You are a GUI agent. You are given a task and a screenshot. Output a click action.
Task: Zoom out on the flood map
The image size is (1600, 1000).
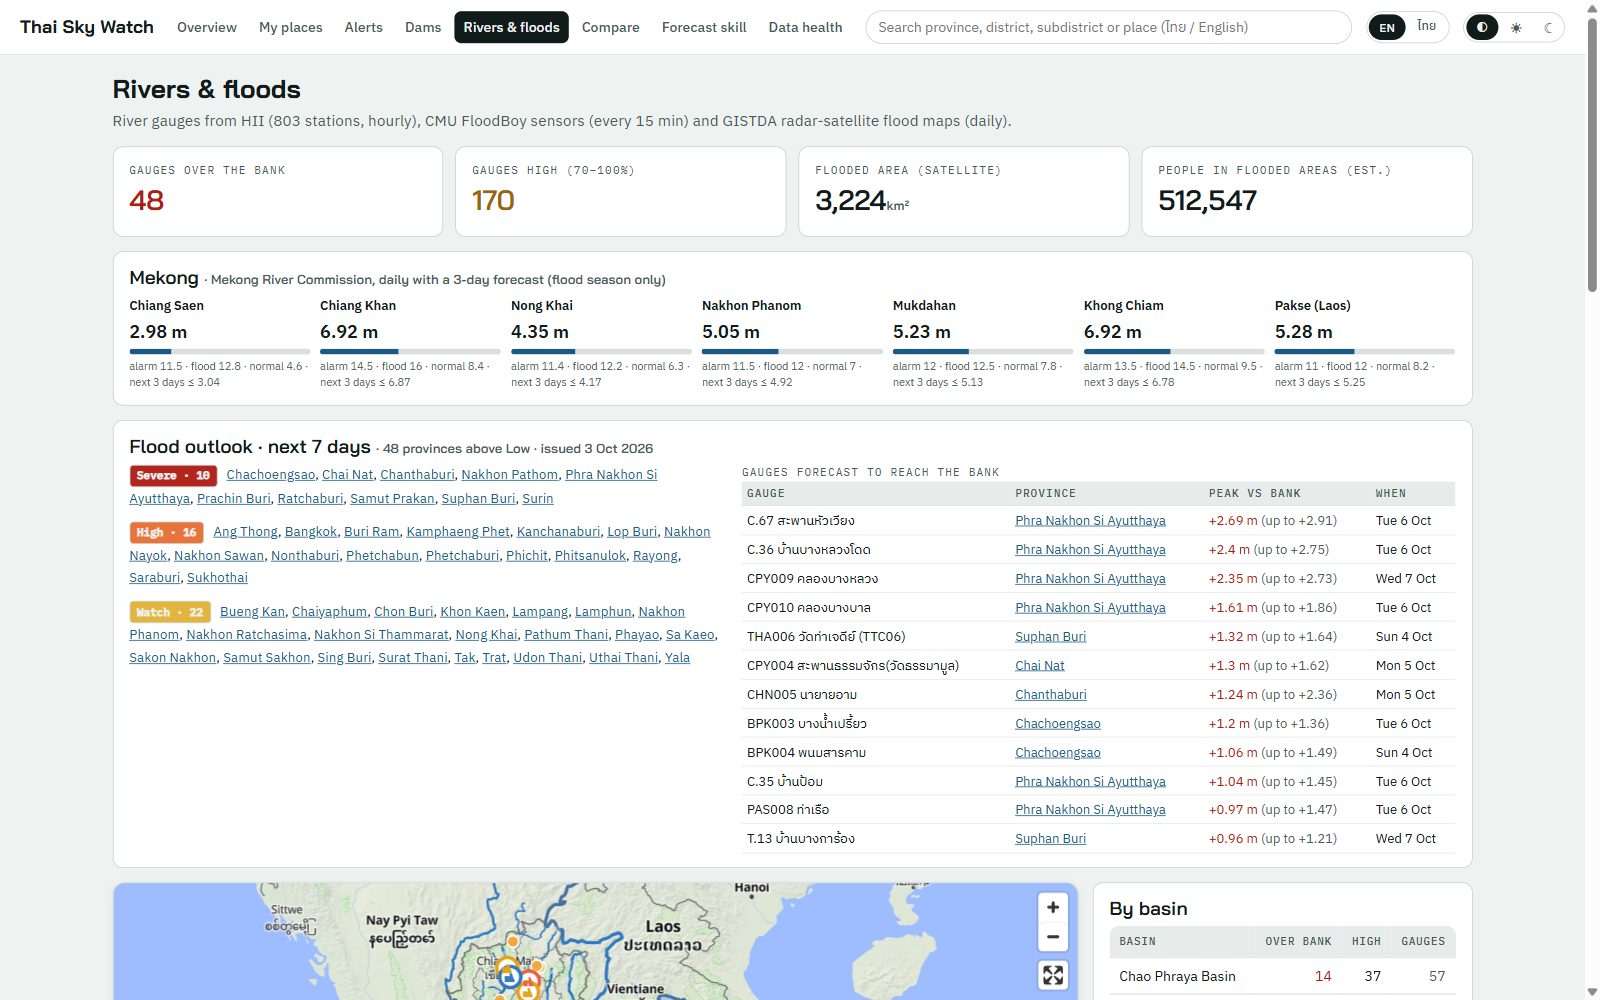[x=1053, y=937]
